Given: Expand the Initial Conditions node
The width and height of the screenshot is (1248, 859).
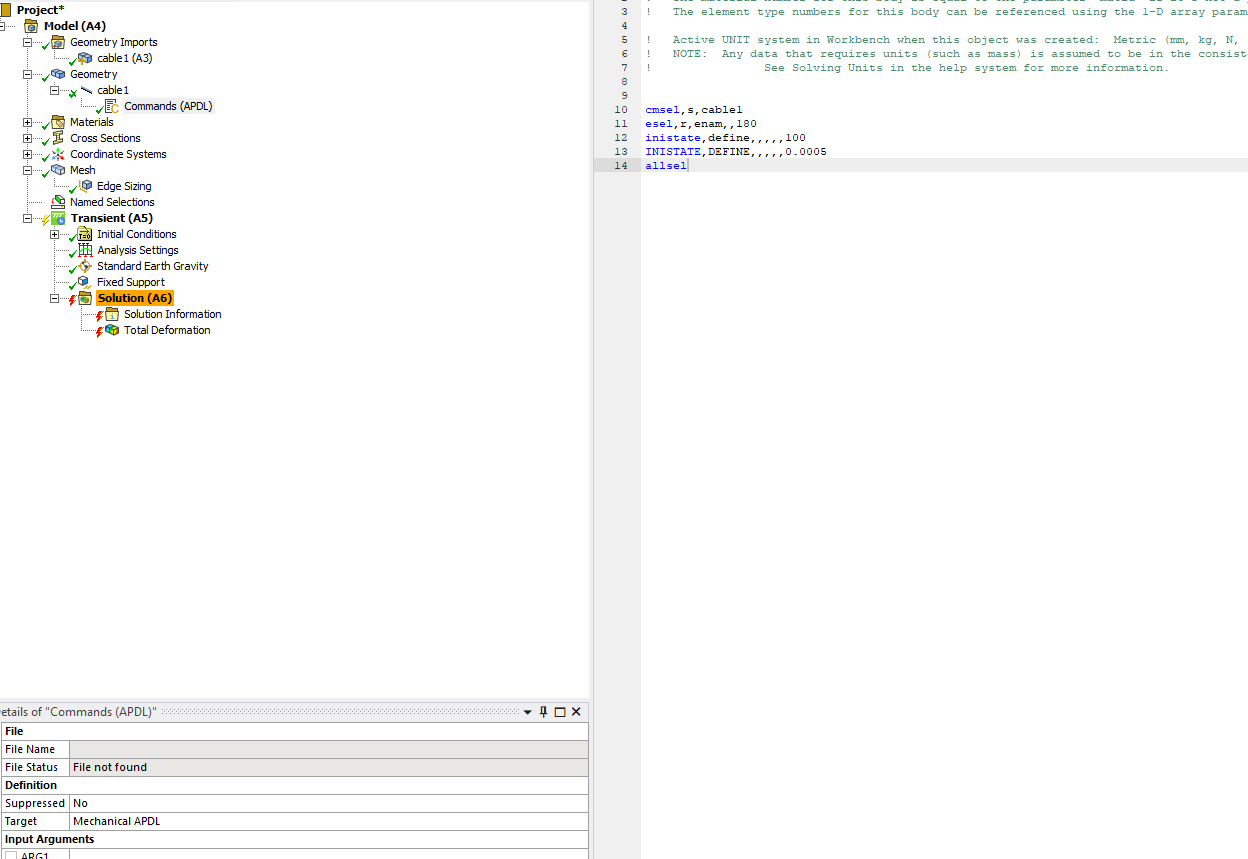Looking at the screenshot, I should pos(55,234).
